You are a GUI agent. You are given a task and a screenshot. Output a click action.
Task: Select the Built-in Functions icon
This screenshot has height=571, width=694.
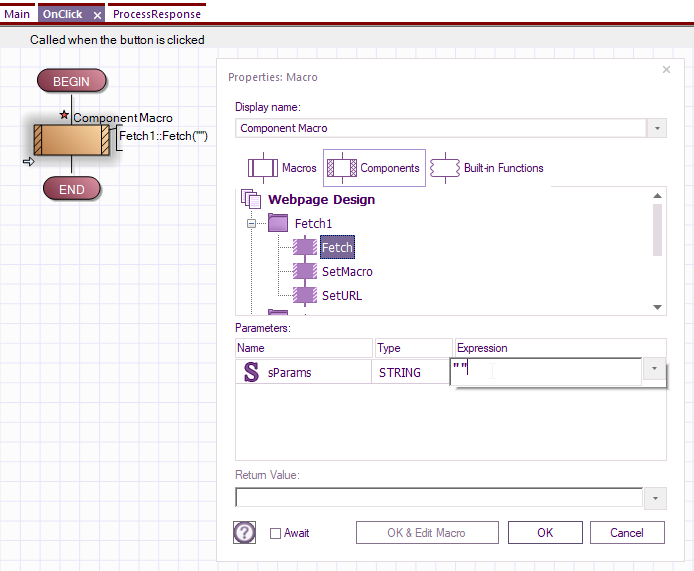[x=445, y=168]
